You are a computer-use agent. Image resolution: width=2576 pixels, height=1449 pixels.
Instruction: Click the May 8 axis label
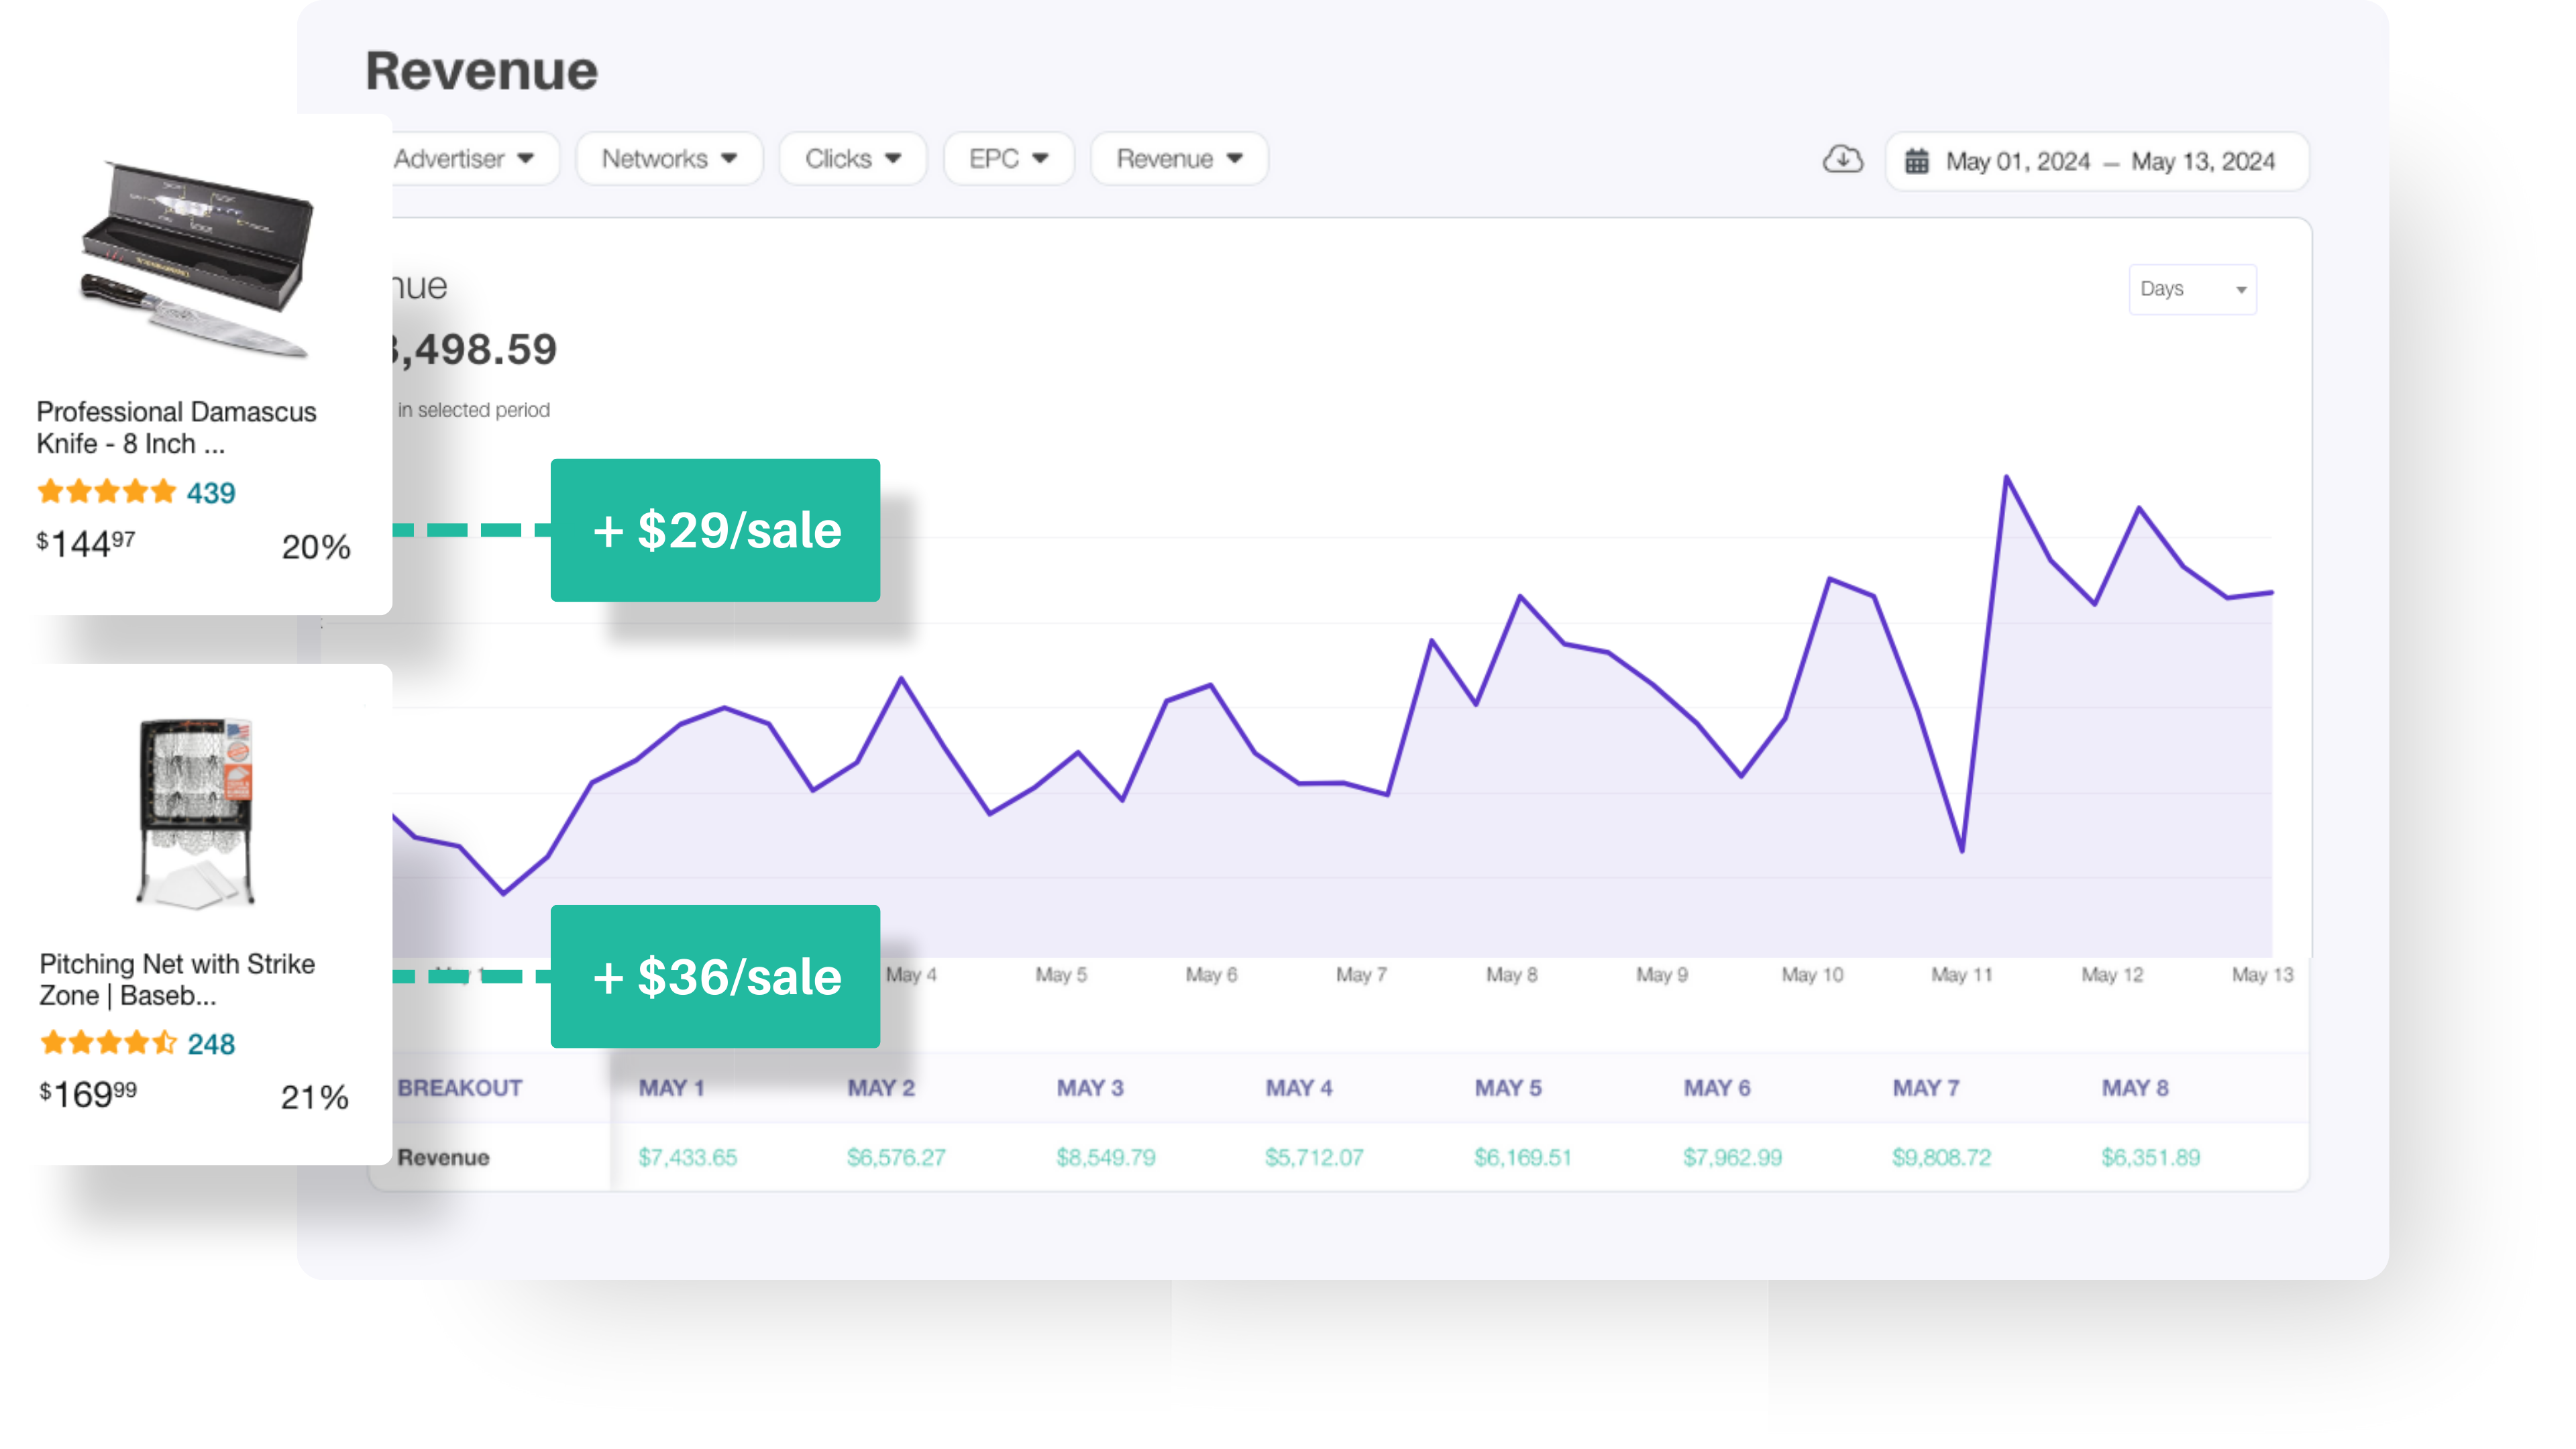click(x=1512, y=975)
